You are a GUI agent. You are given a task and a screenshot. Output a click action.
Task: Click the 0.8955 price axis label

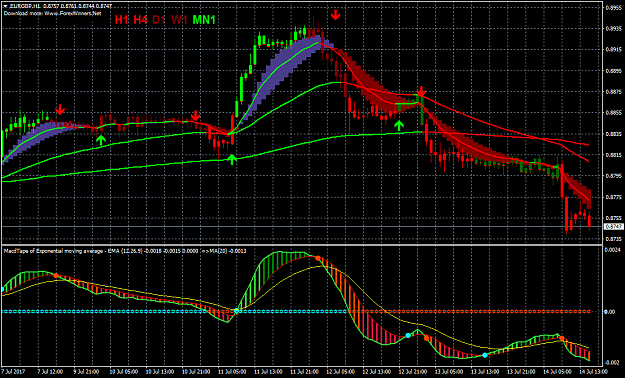[613, 8]
